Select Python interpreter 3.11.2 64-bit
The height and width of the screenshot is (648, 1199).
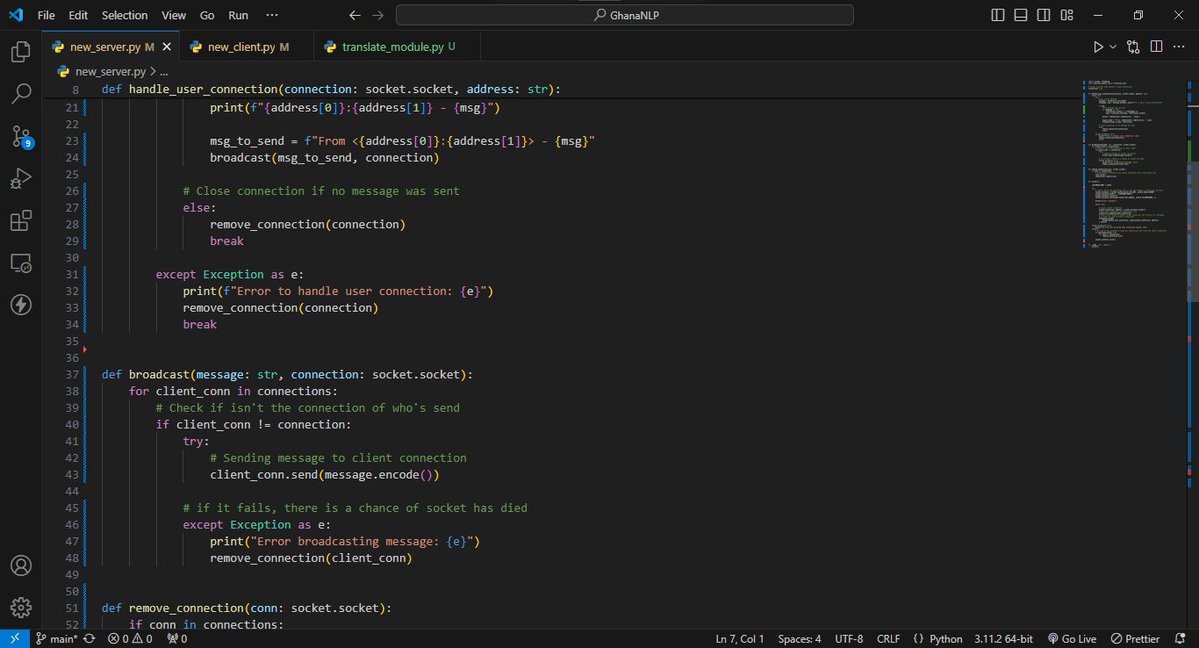tap(1003, 639)
